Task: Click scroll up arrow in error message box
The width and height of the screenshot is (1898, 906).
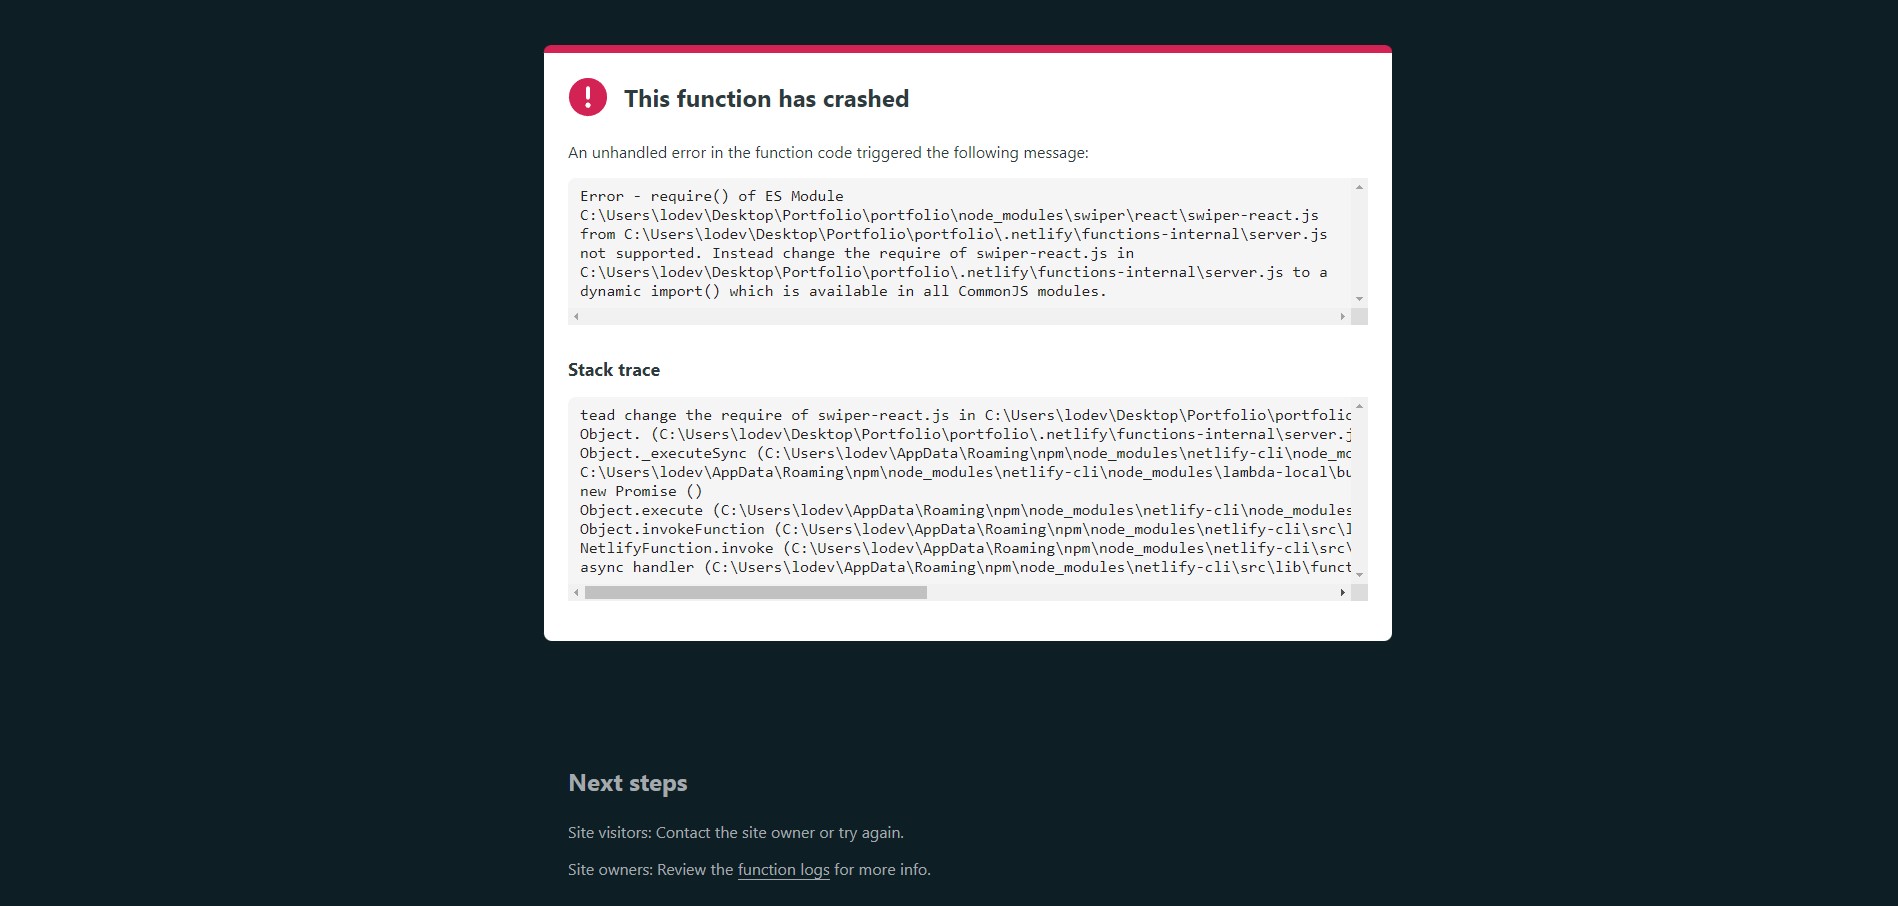Action: [1359, 187]
